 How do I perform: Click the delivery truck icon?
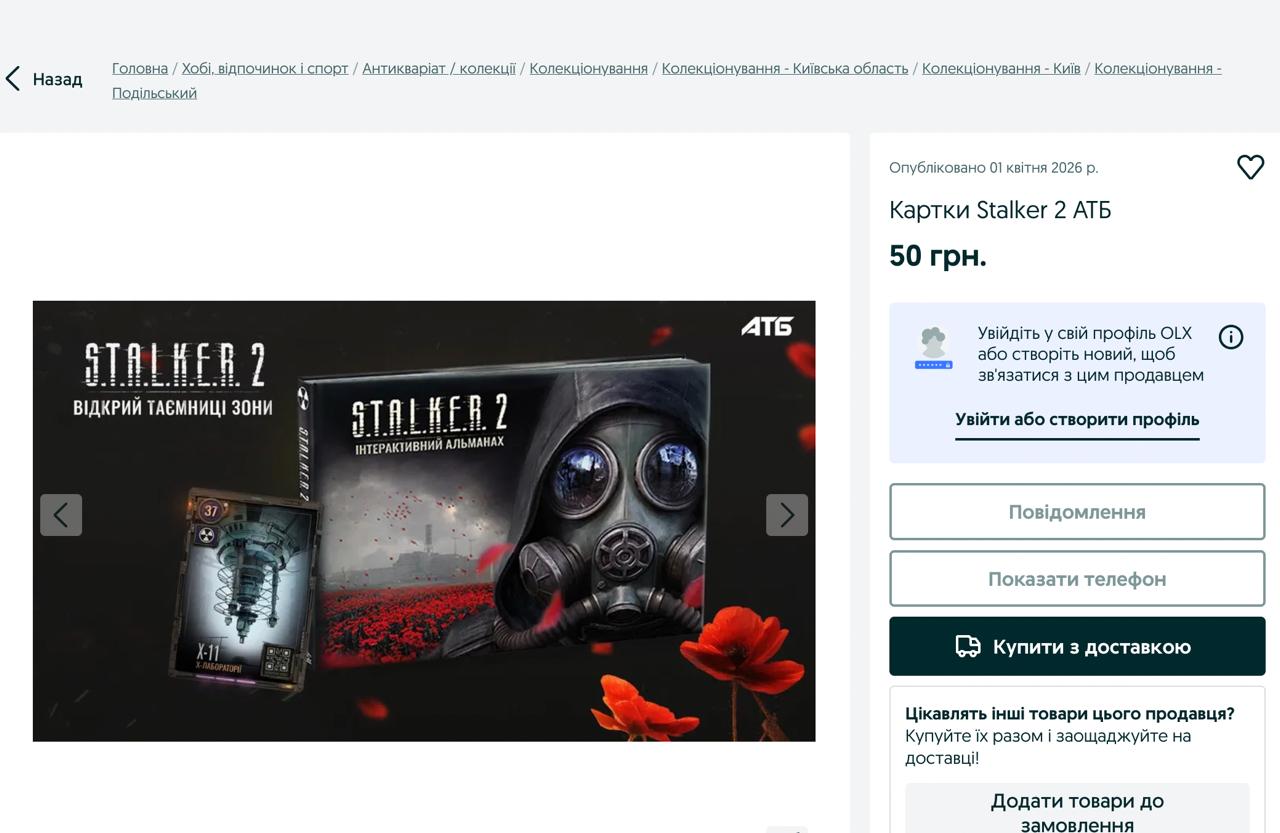(x=968, y=647)
